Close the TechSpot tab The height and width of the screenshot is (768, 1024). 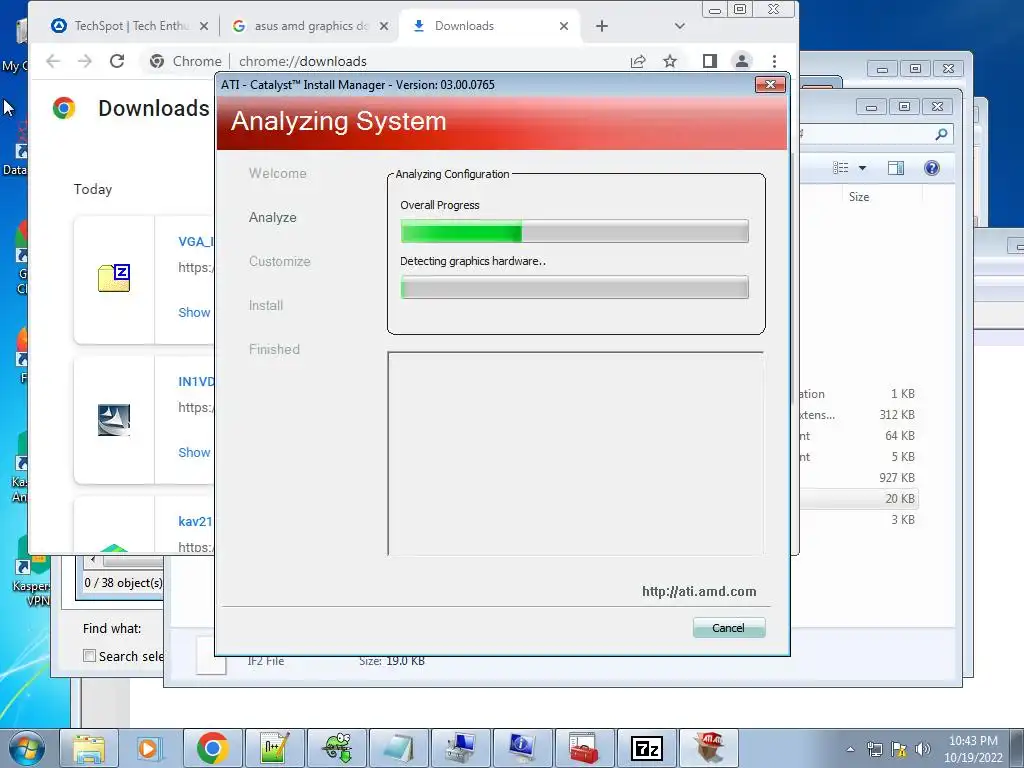click(204, 26)
